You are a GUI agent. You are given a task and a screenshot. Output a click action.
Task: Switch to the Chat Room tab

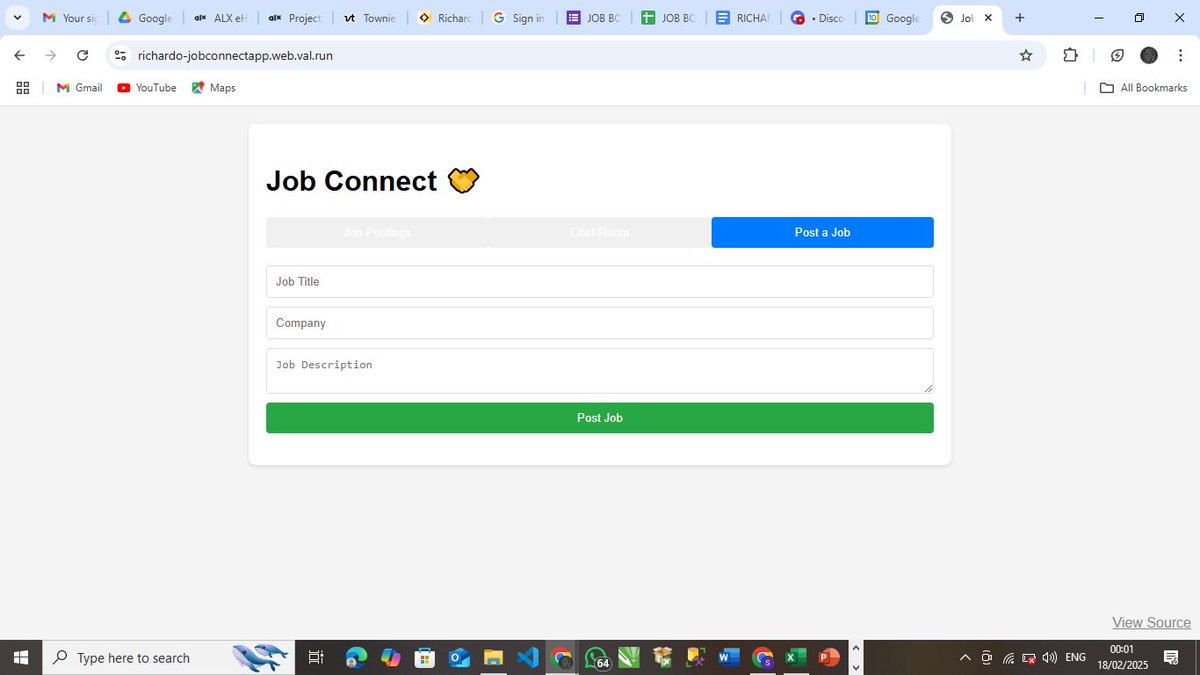[x=600, y=232]
